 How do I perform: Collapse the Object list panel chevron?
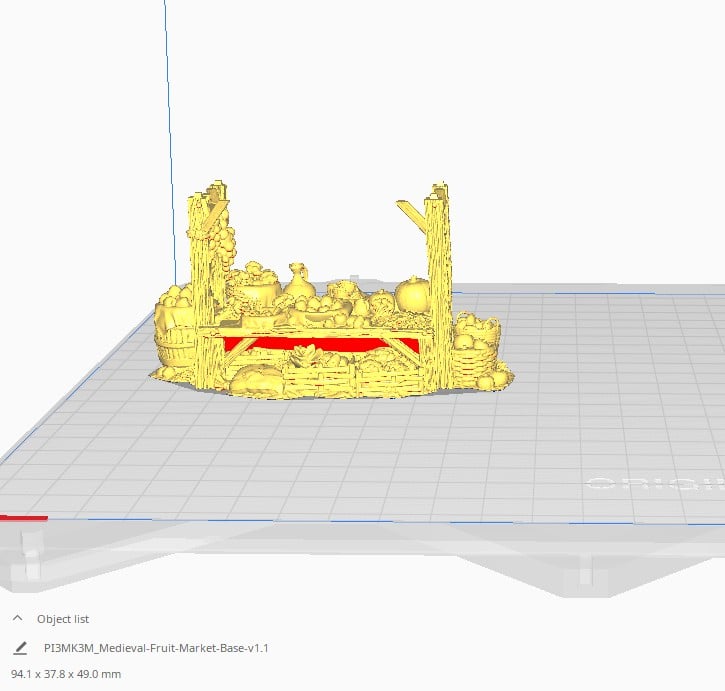[17, 619]
